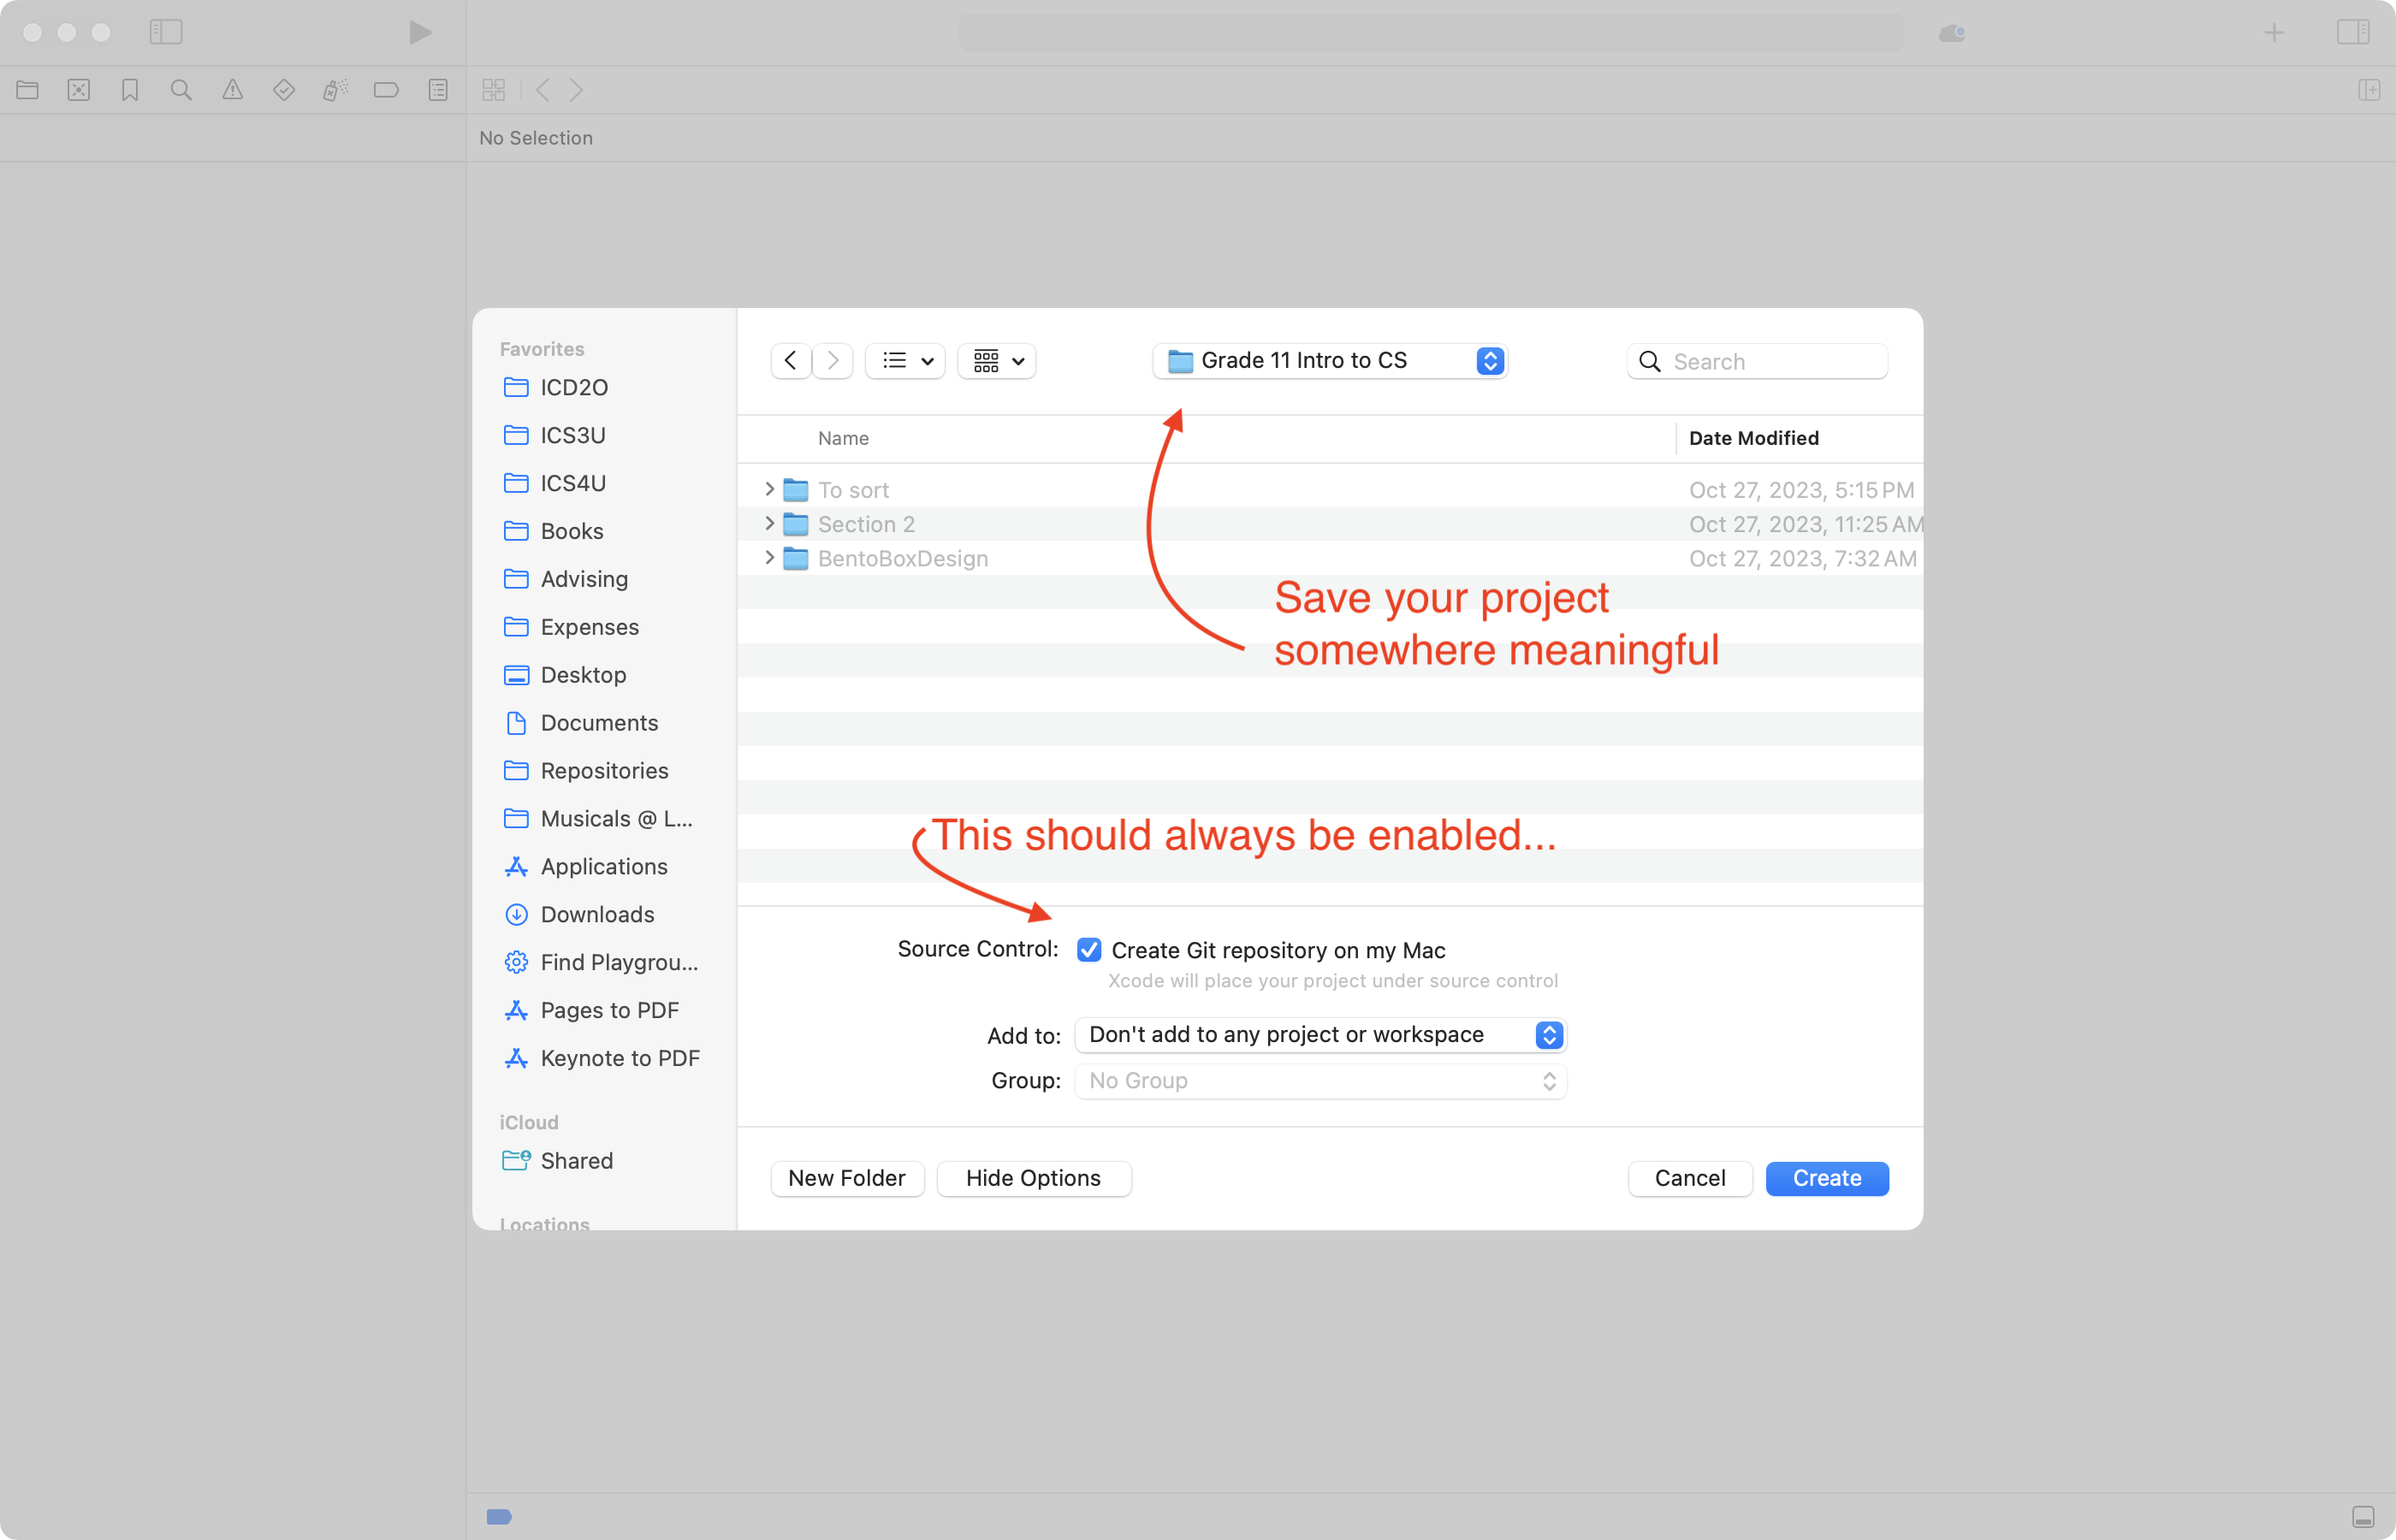Screen dimensions: 2396x1540
Task: Click the Create button
Action: point(1826,1178)
